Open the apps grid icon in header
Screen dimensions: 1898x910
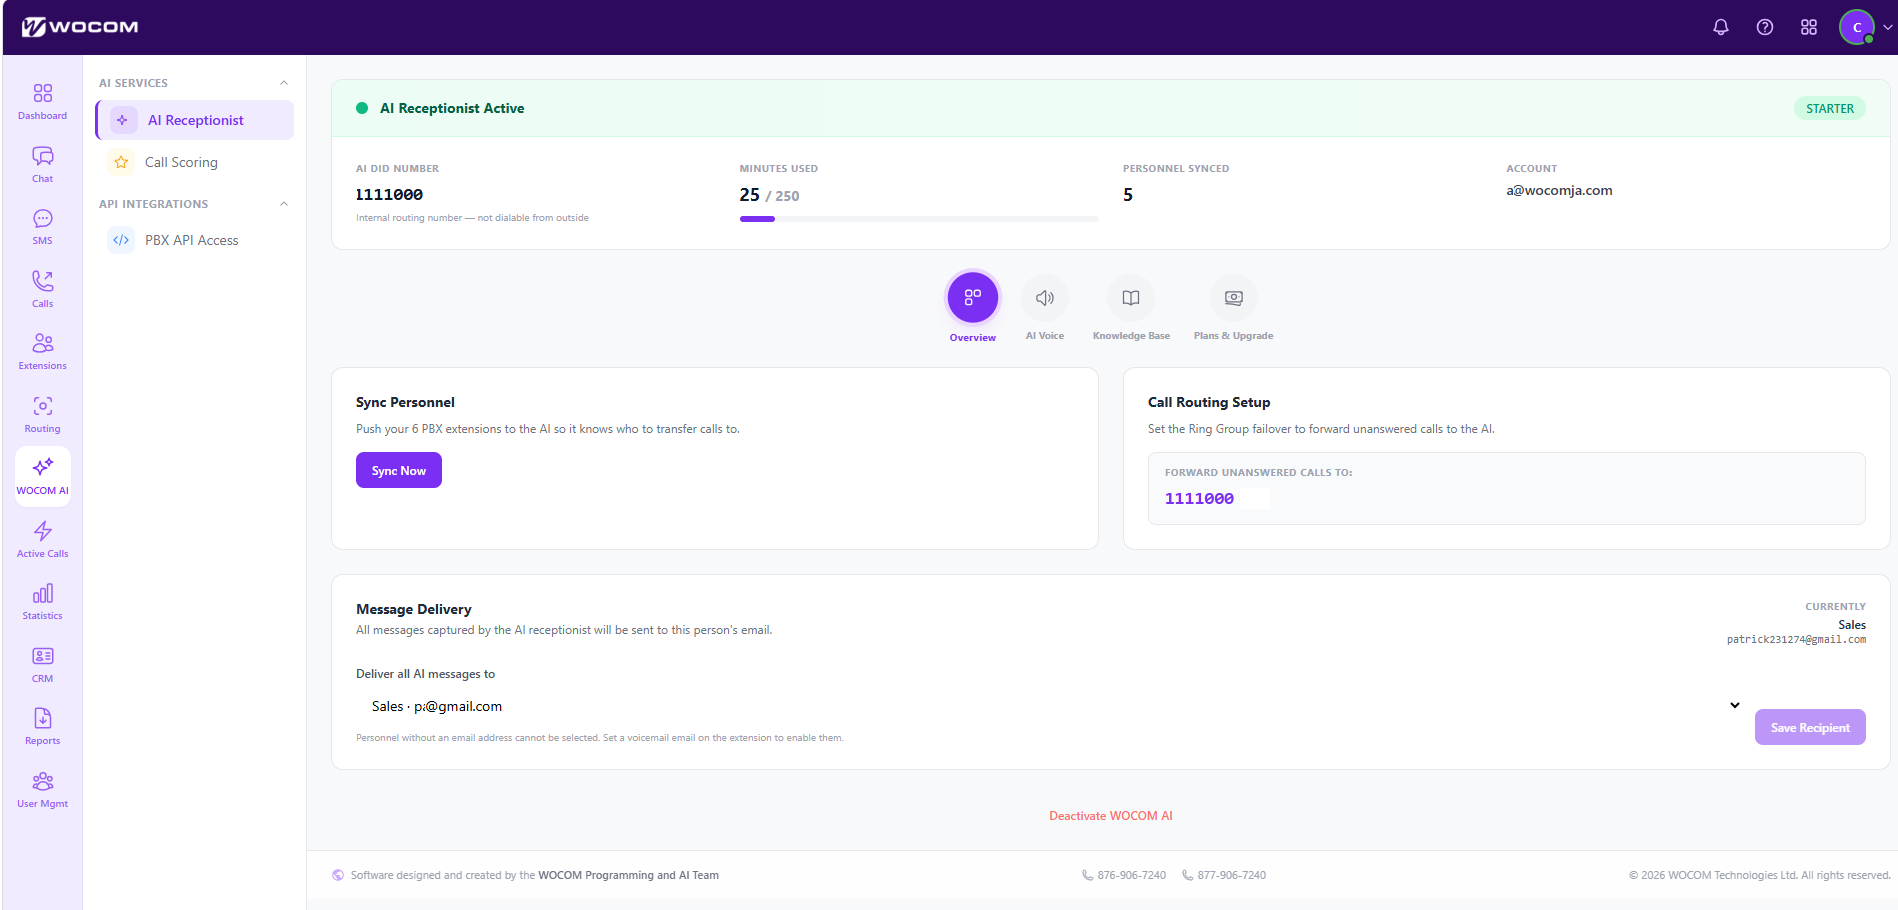coord(1809,27)
